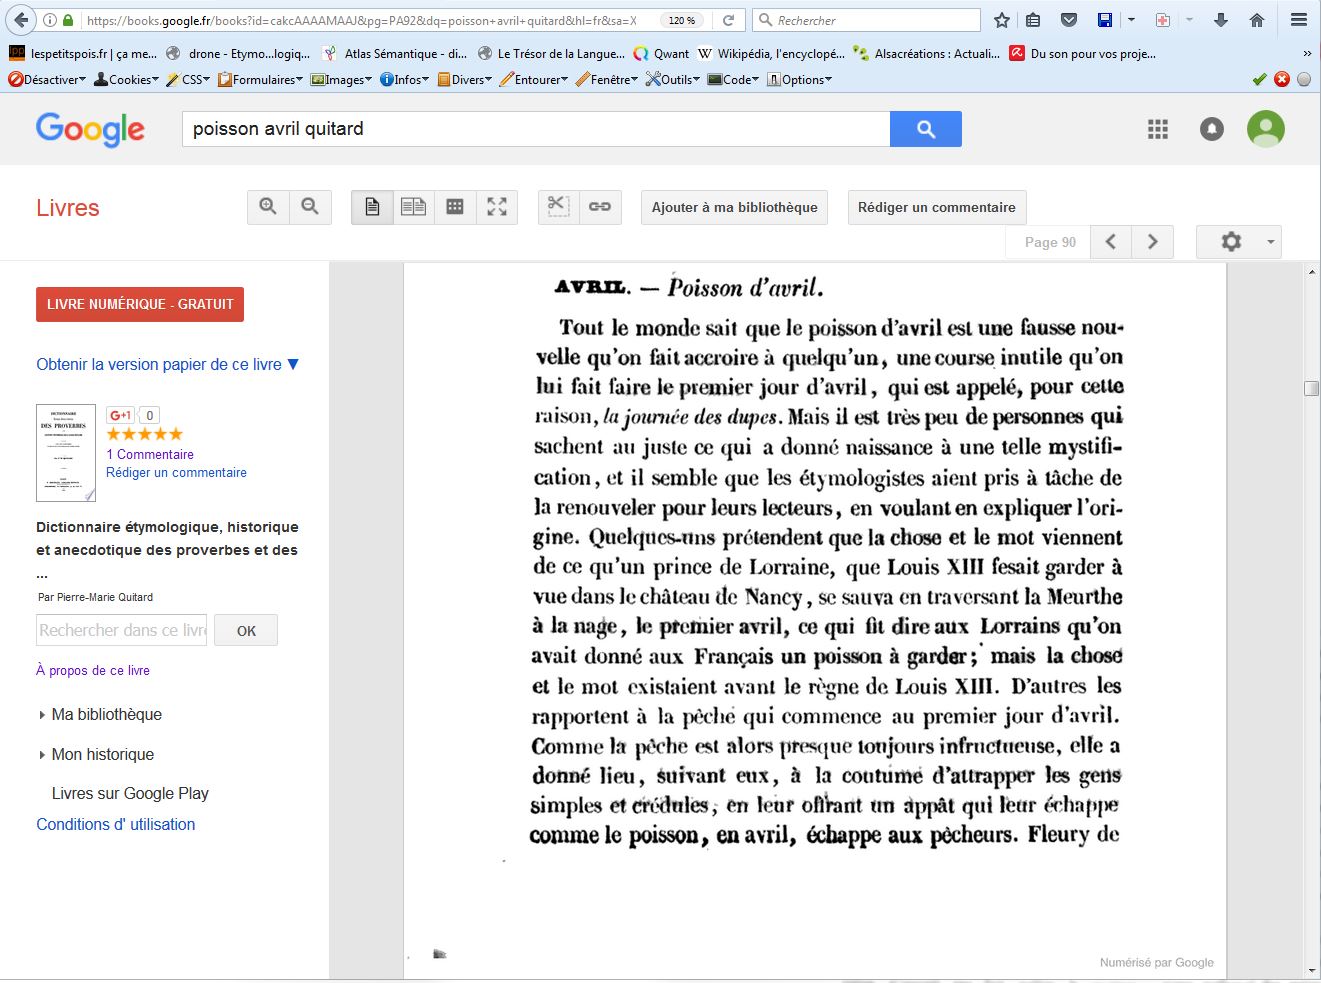Image resolution: width=1321 pixels, height=983 pixels.
Task: Open À propos de ce livre link
Action: [x=93, y=670]
